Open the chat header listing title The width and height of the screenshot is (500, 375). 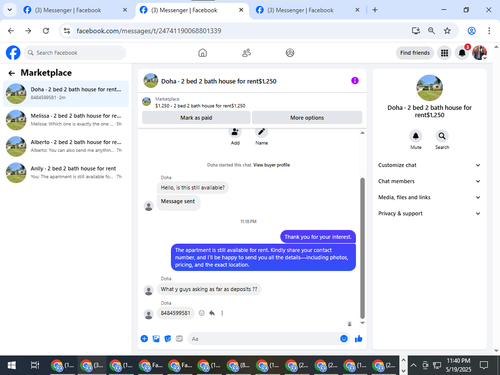(x=219, y=81)
